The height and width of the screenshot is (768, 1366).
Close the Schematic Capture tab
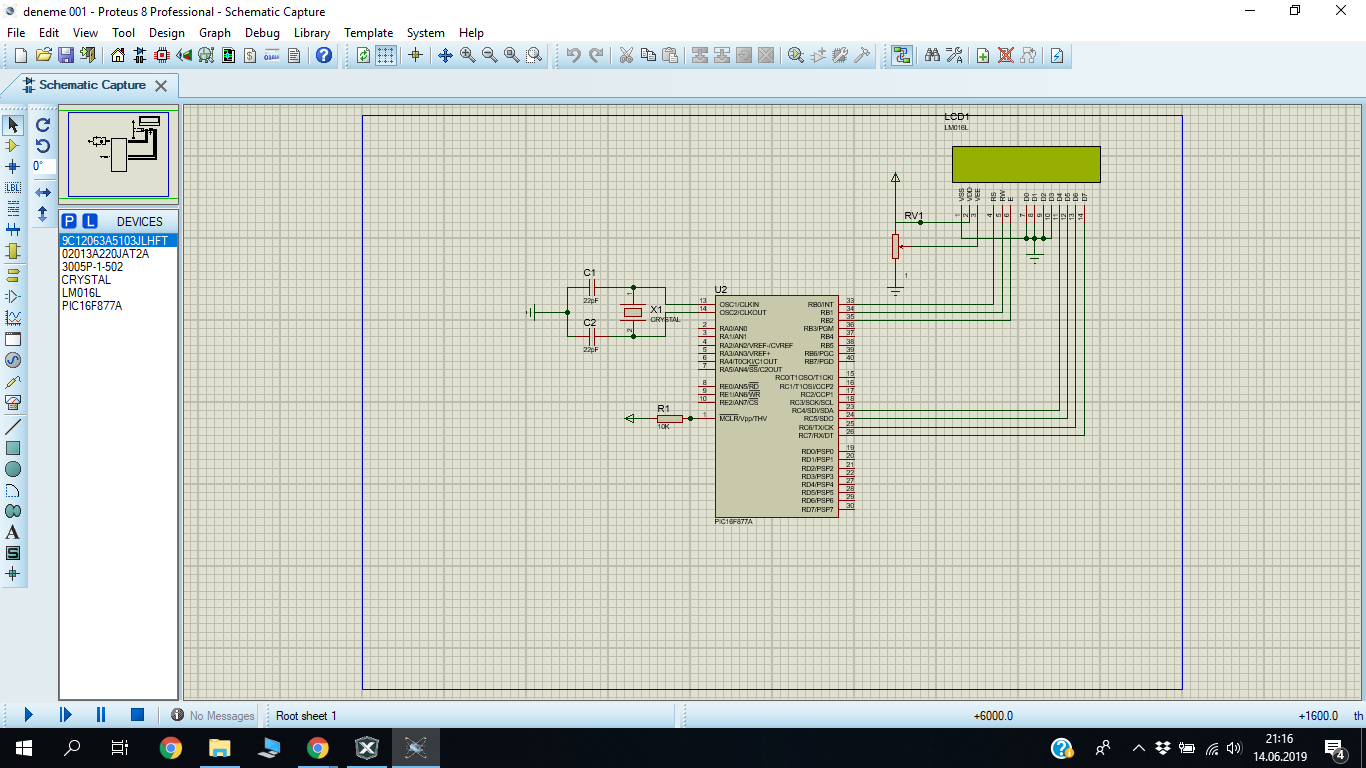click(161, 86)
